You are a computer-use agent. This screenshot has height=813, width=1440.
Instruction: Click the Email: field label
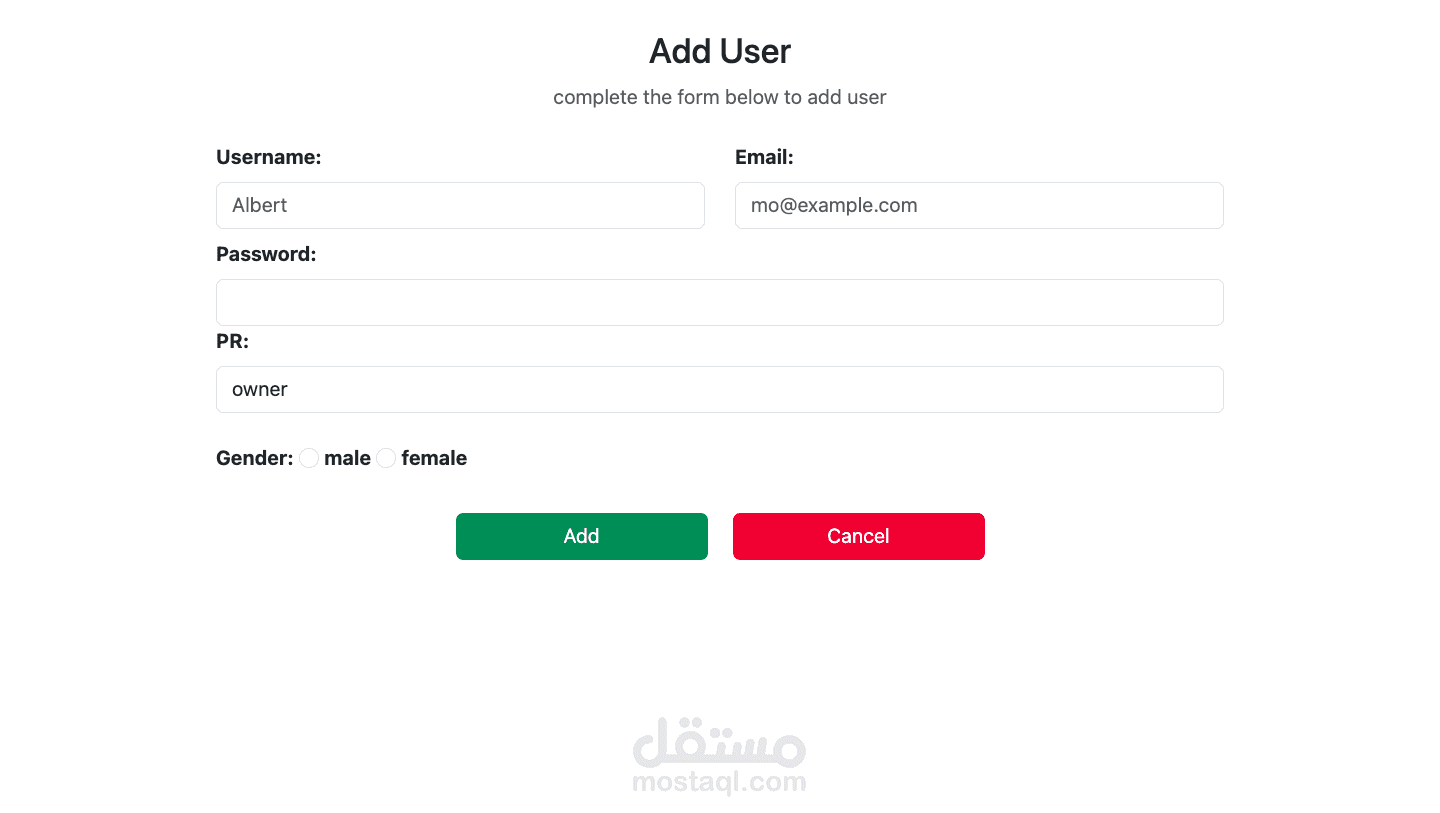tap(764, 157)
